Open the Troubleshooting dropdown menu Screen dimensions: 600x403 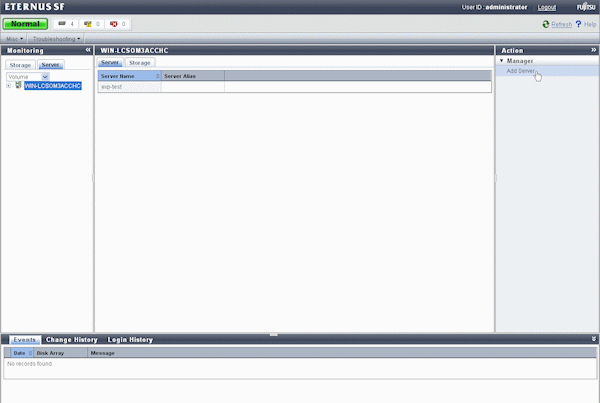pyautogui.click(x=56, y=39)
